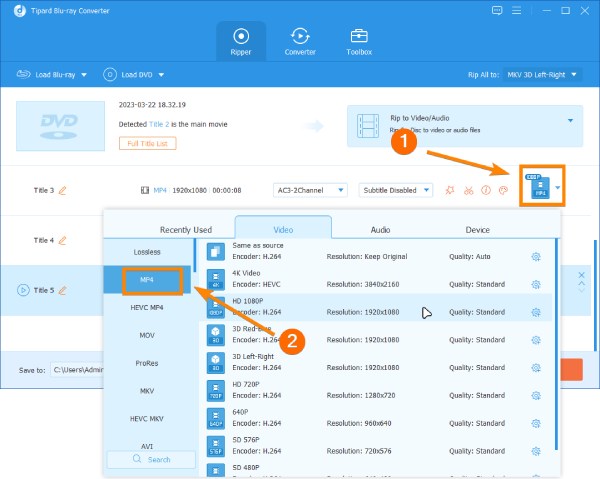Edit the name of Title 5
Image resolution: width=600 pixels, height=479 pixels.
tap(62, 290)
